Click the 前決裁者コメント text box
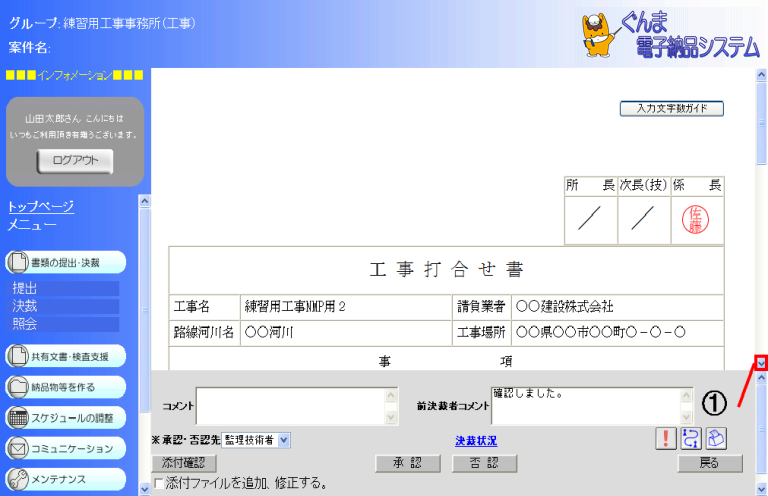The height and width of the screenshot is (496, 768). click(586, 406)
